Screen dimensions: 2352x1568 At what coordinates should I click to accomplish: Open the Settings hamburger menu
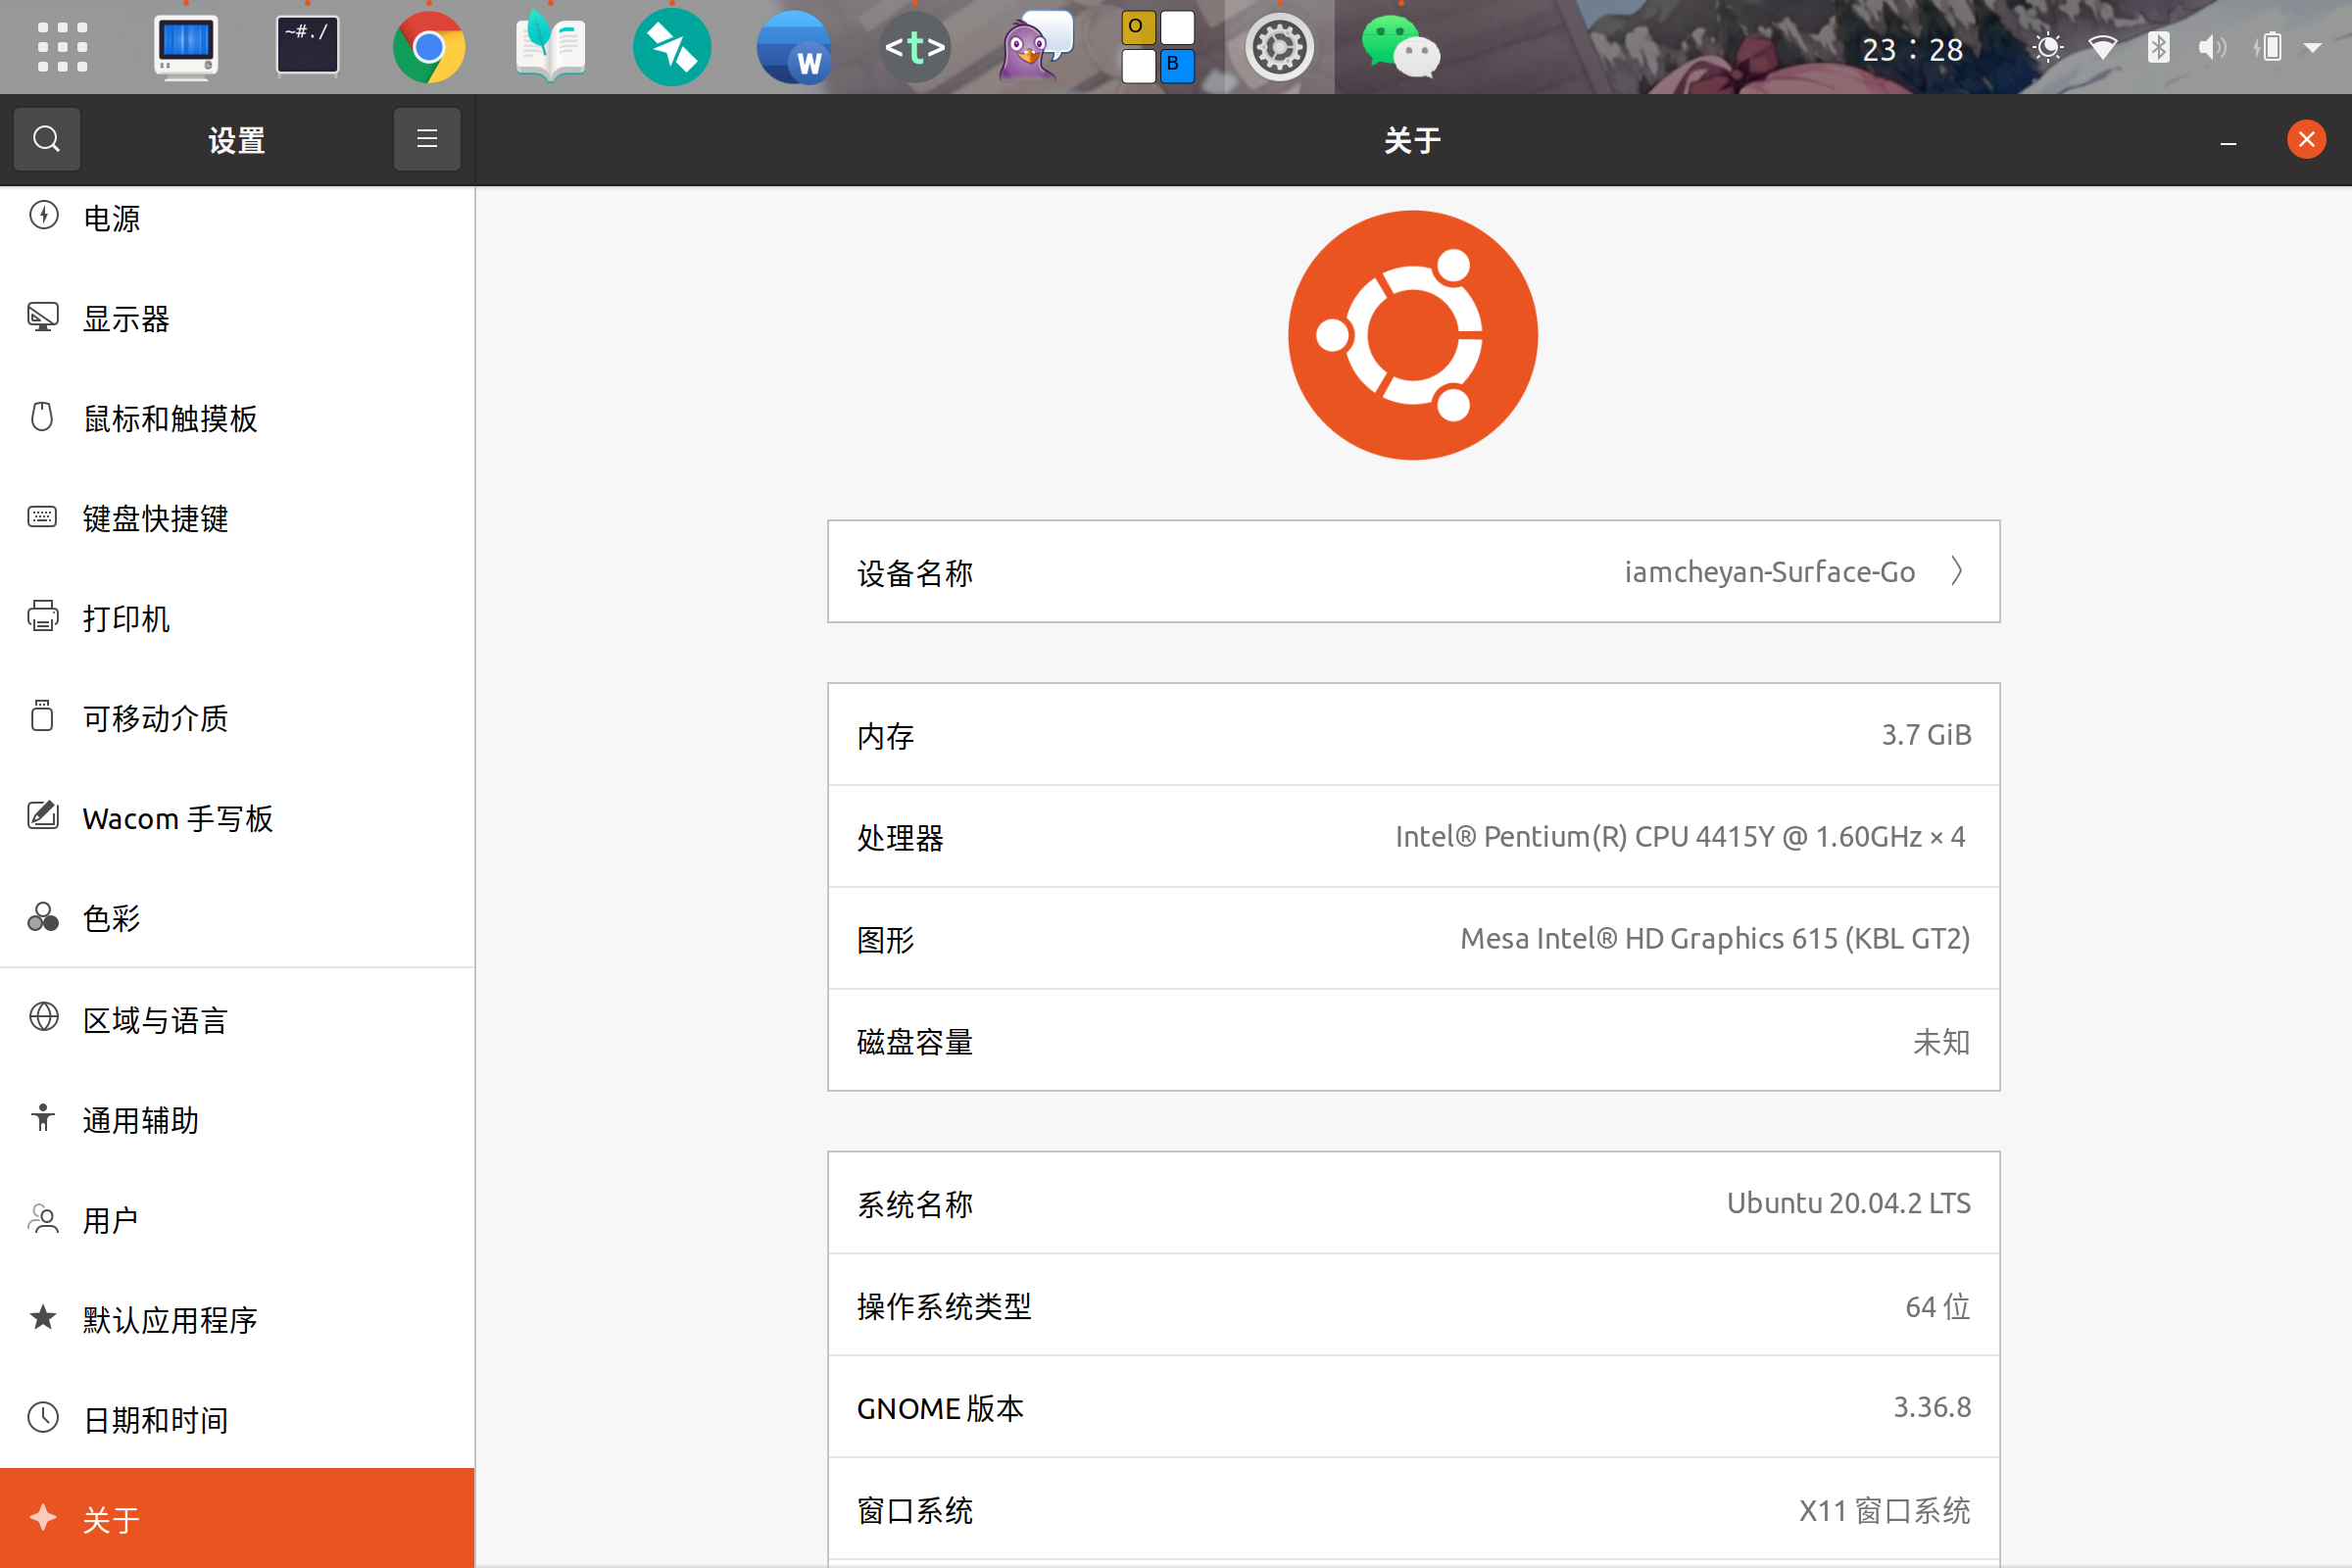tap(427, 139)
